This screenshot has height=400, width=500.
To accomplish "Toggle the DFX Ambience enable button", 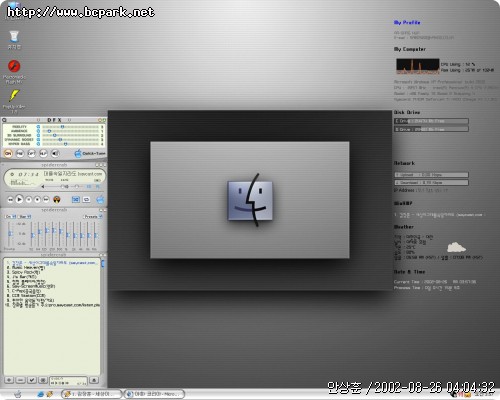I will click(x=38, y=131).
